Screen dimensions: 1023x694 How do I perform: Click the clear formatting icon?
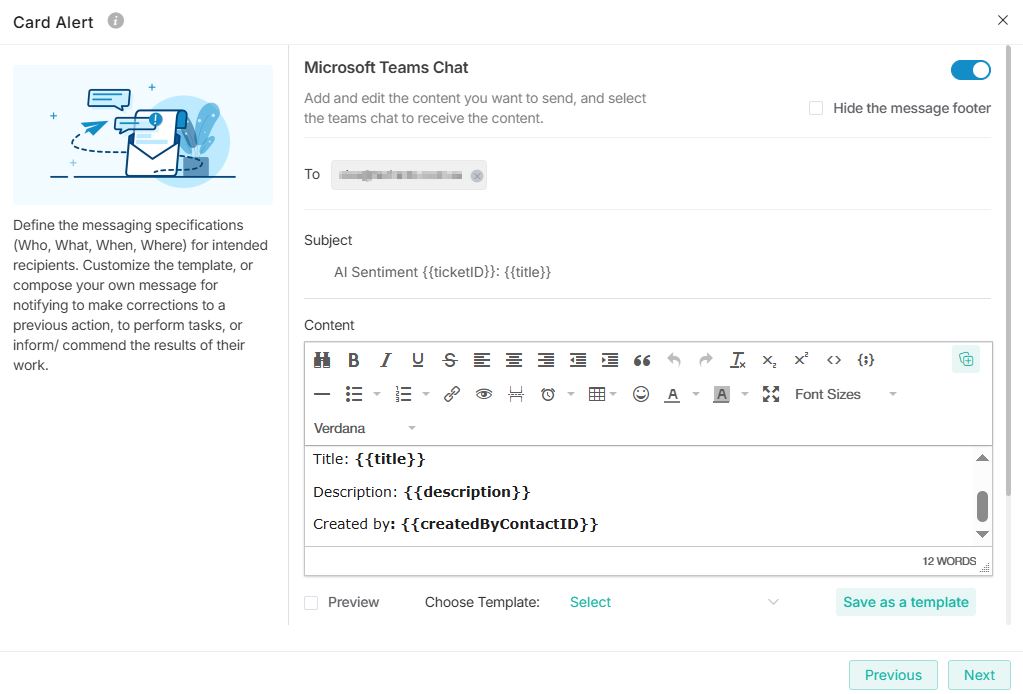point(738,360)
